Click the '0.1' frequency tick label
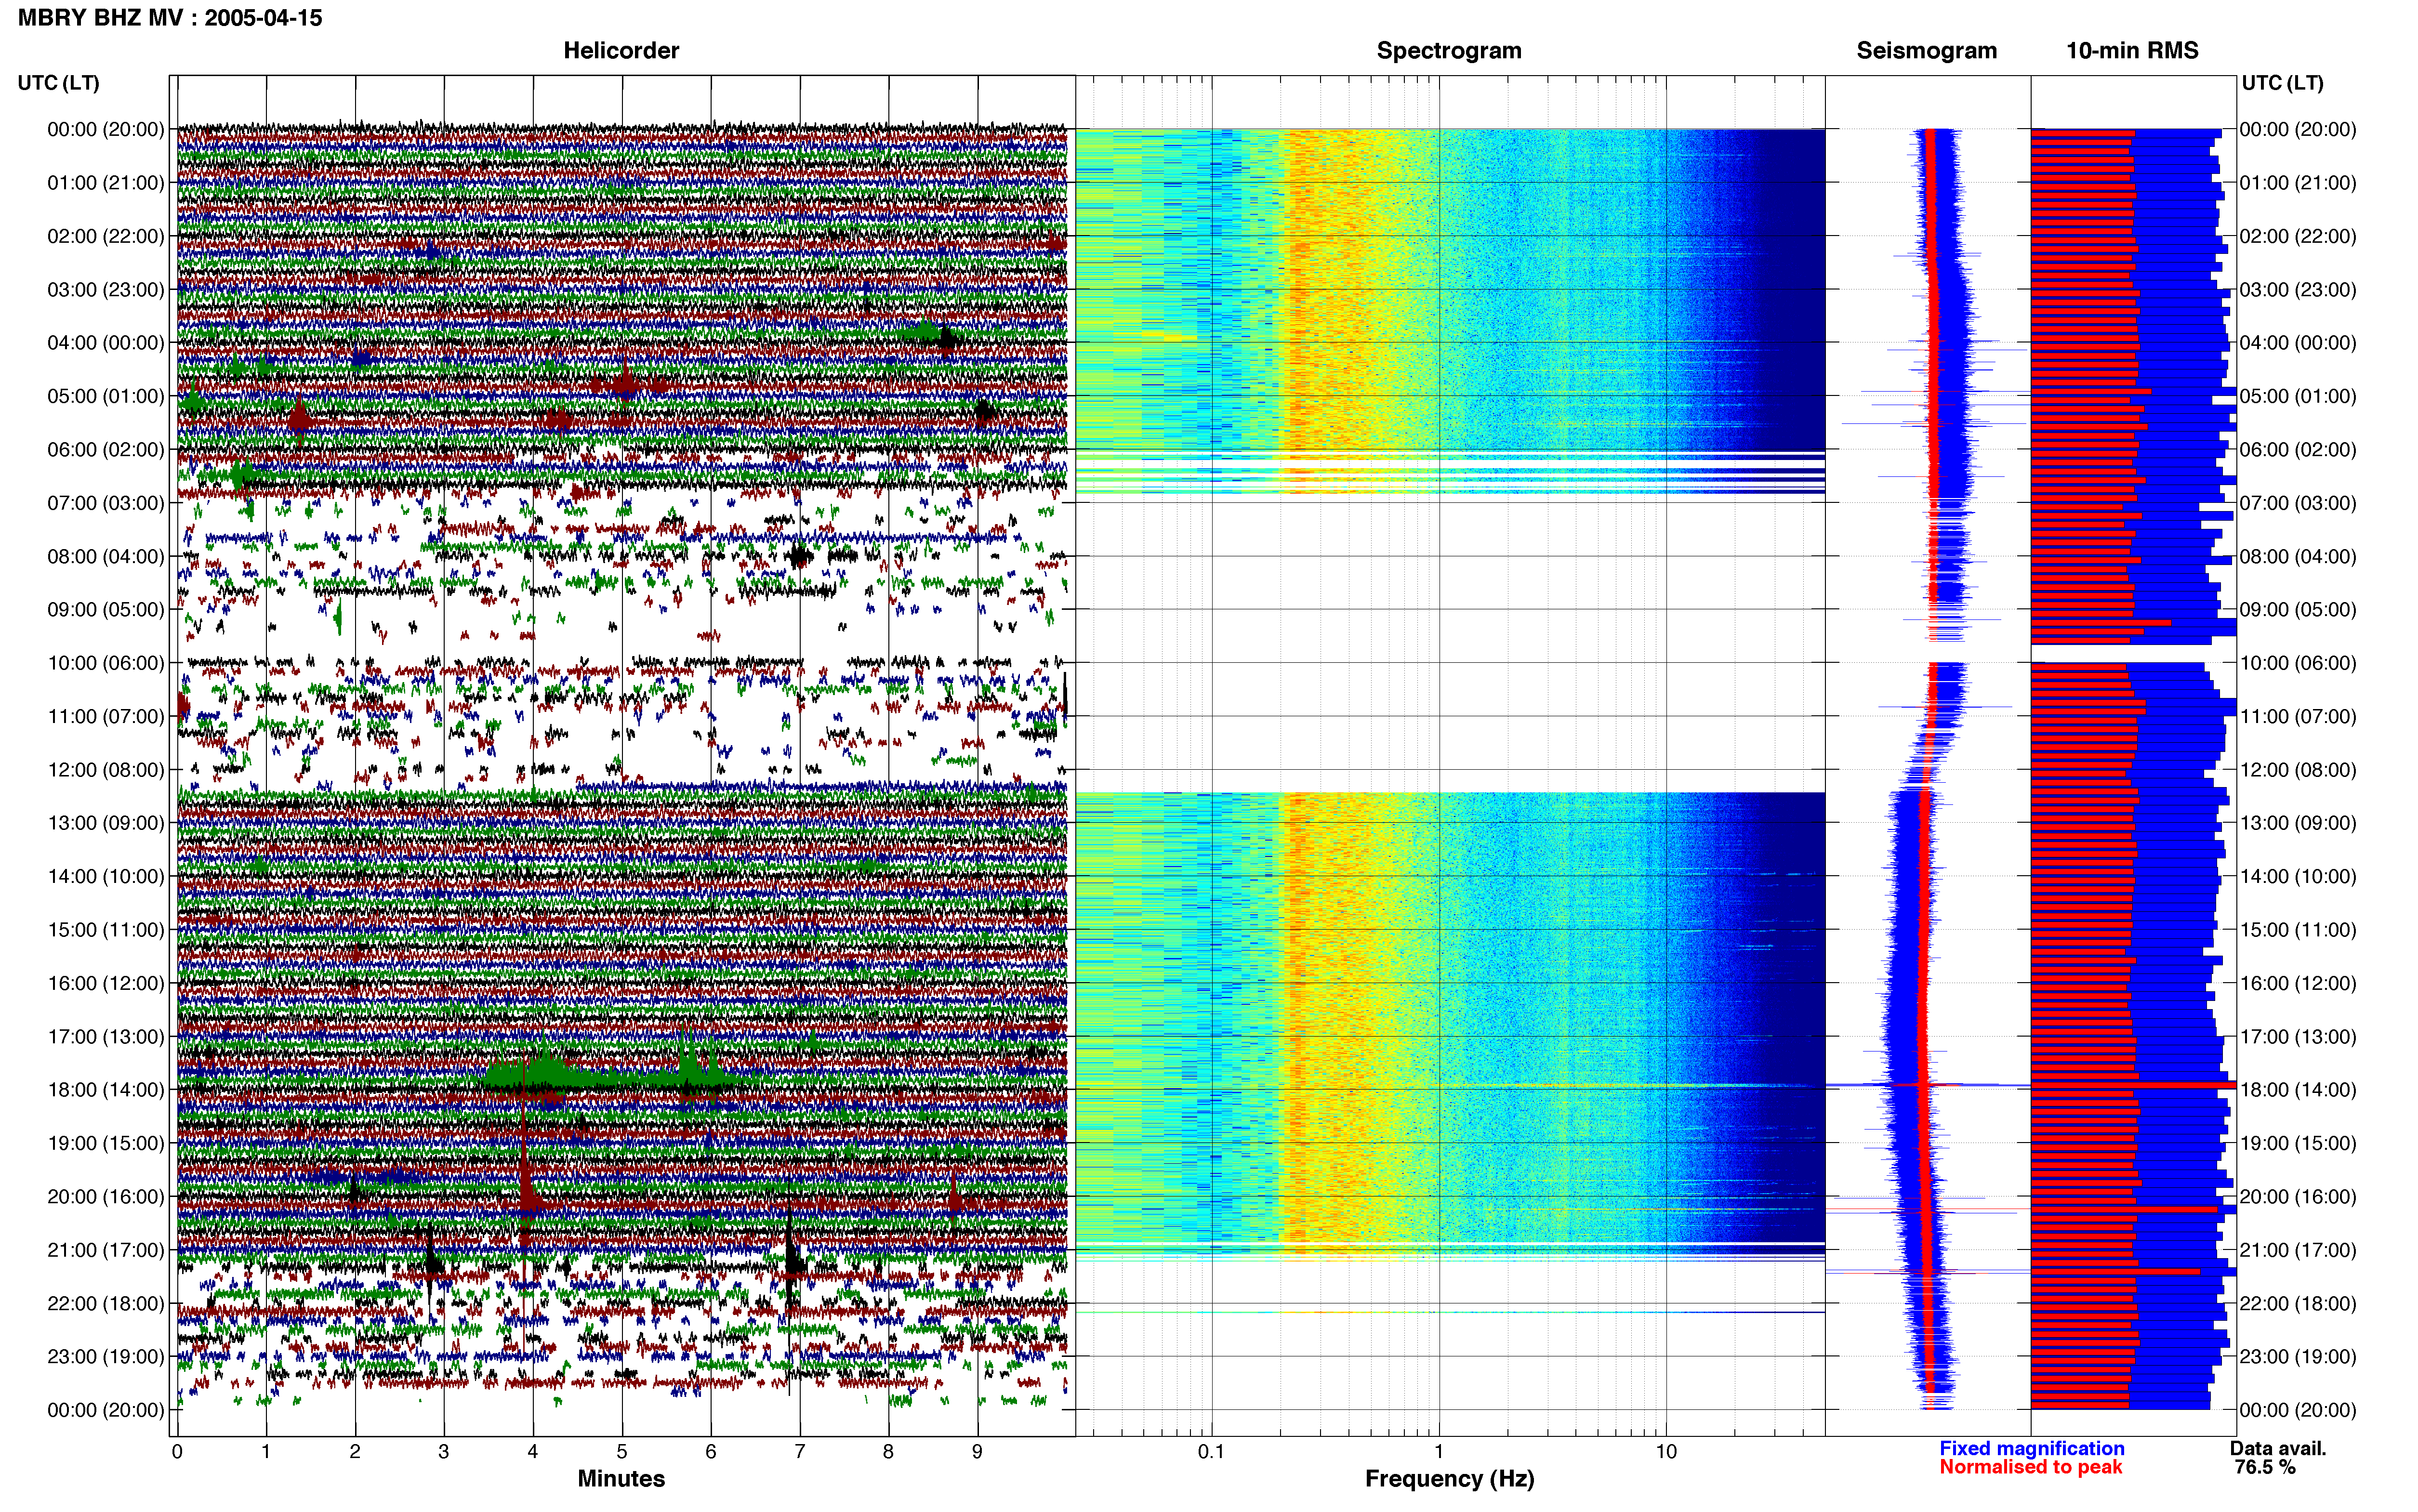The image size is (2418, 1512). click(x=1211, y=1452)
